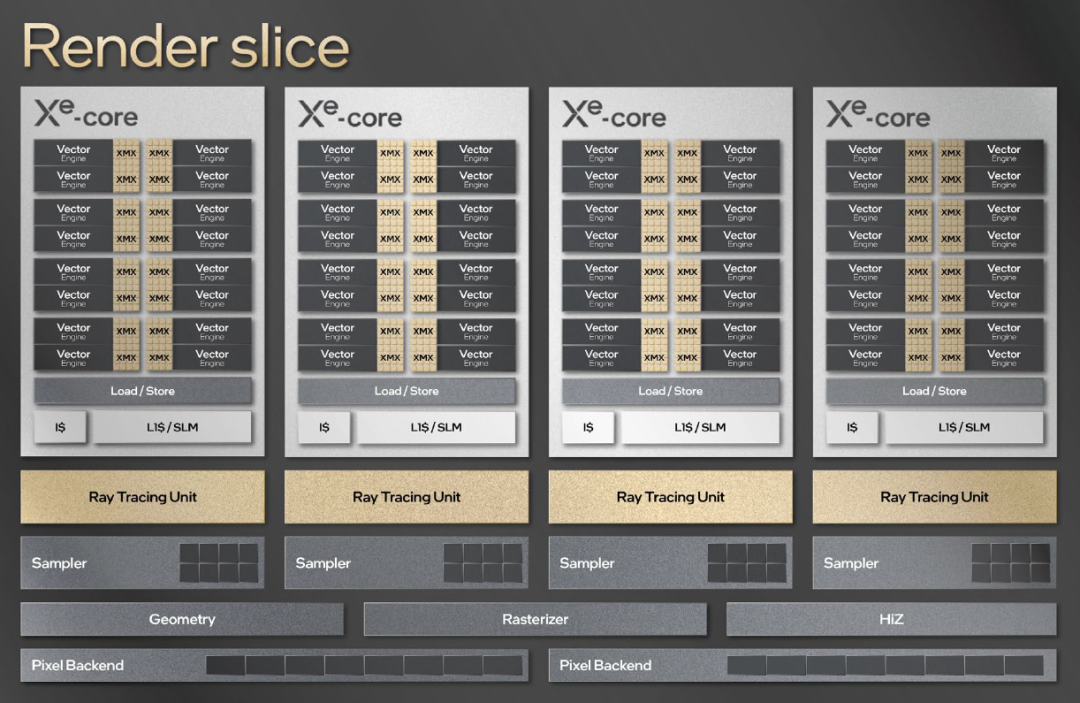Image resolution: width=1080 pixels, height=703 pixels.
Task: Select the Ray Tracing Unit under the second Xe-core
Action: click(x=406, y=496)
